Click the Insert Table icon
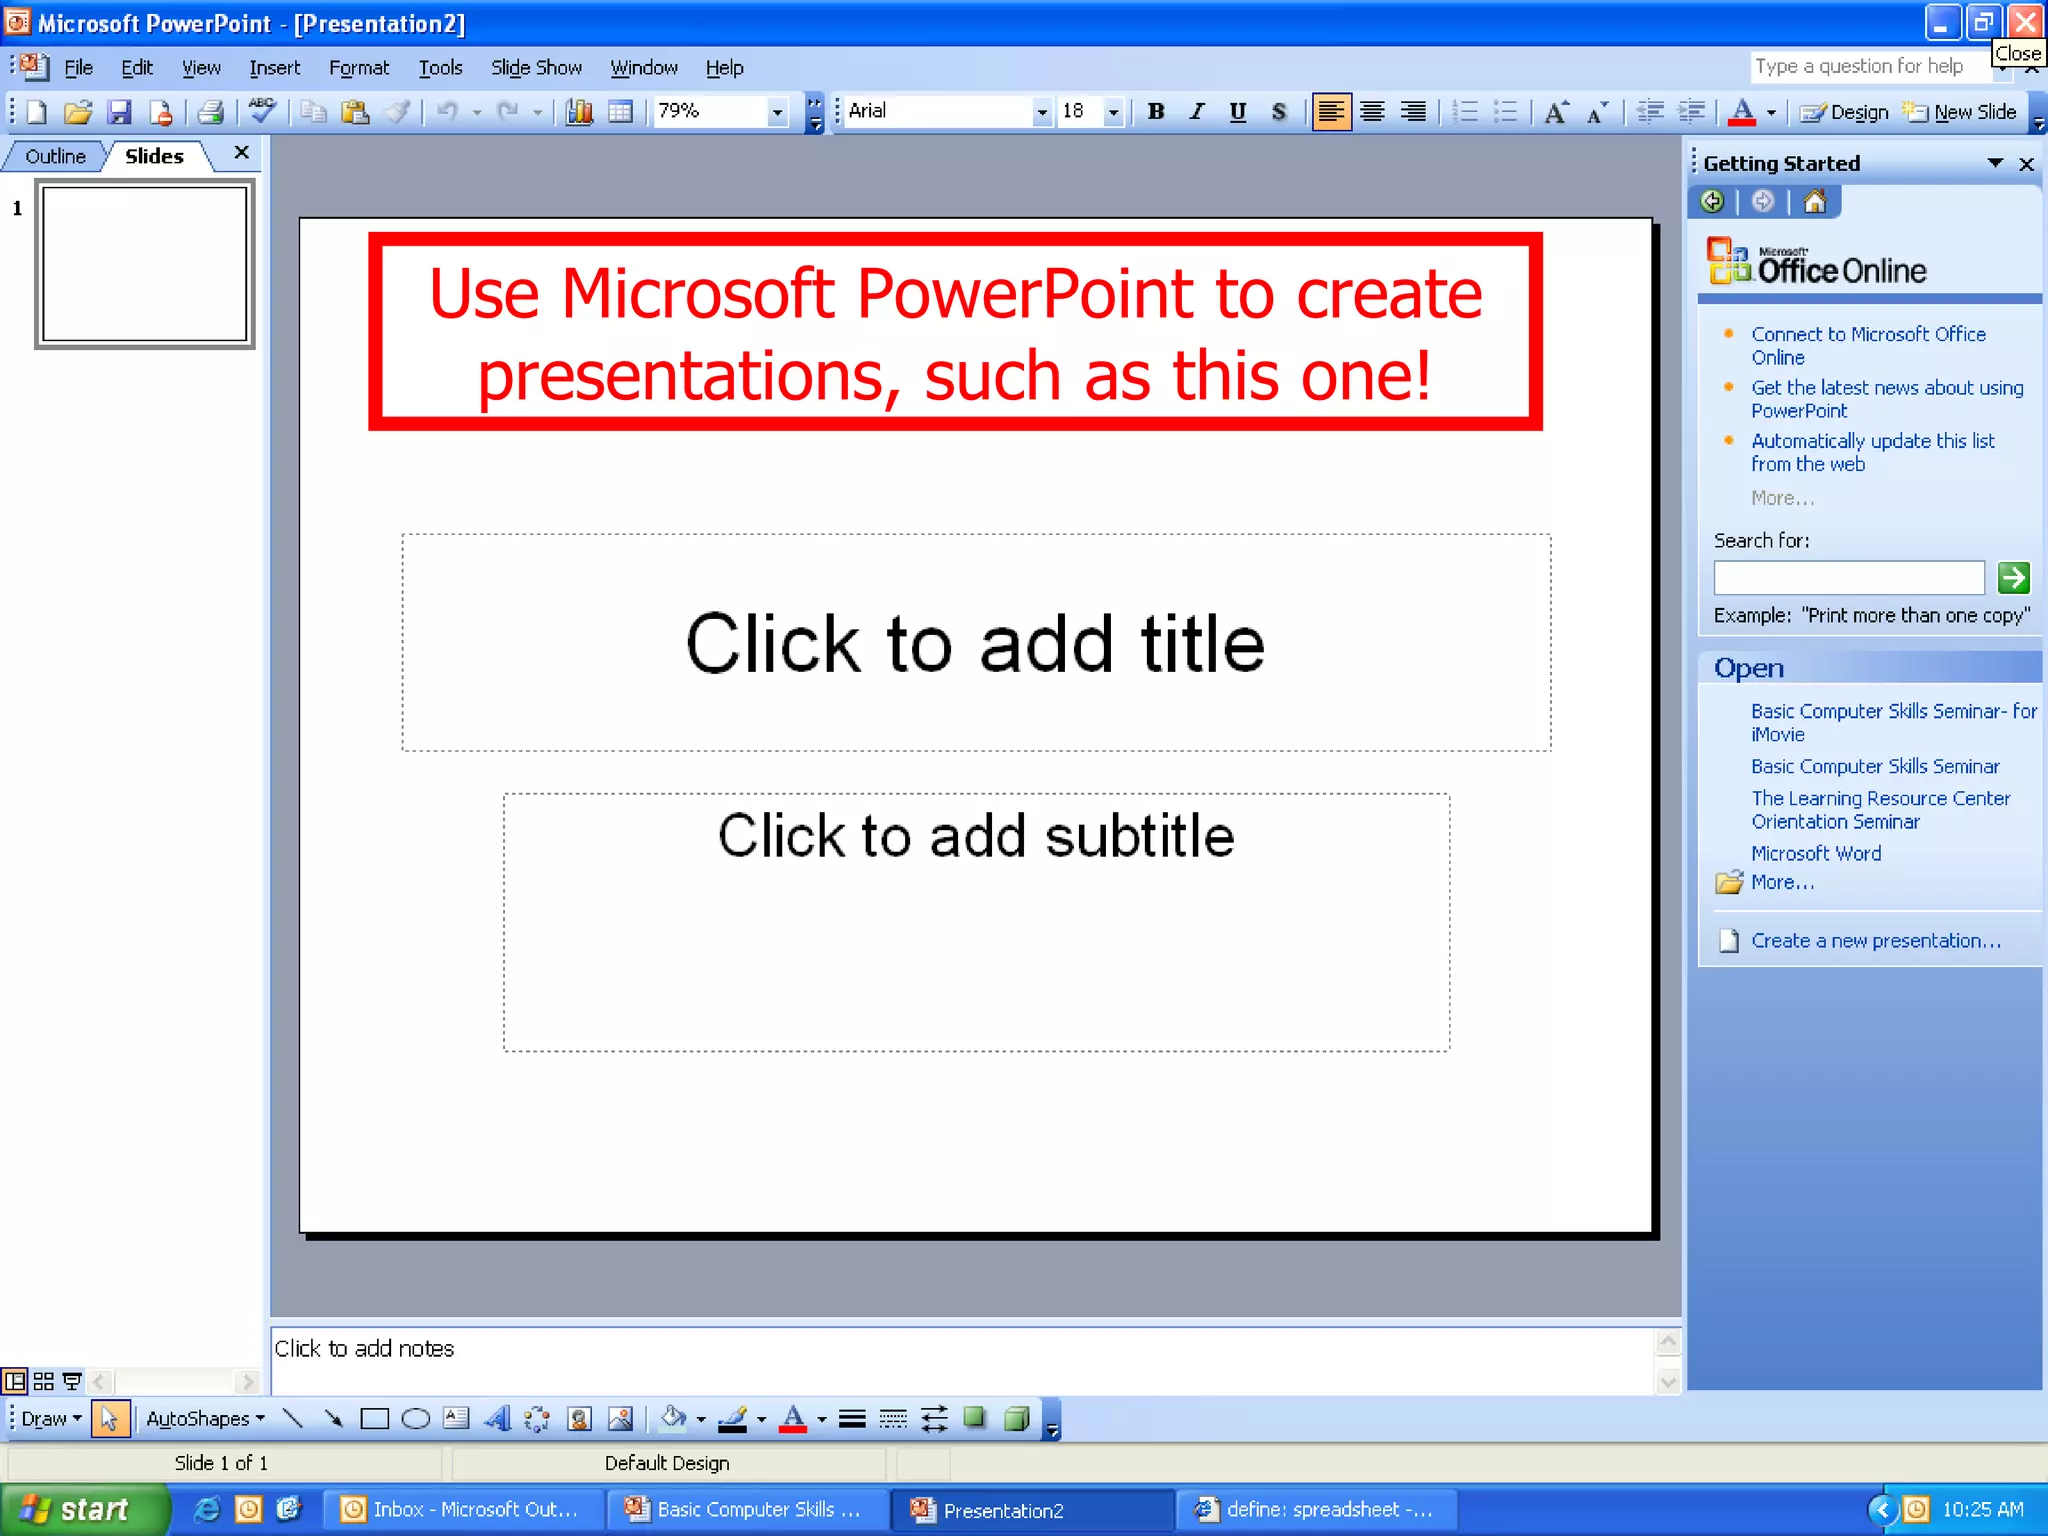 pyautogui.click(x=620, y=112)
